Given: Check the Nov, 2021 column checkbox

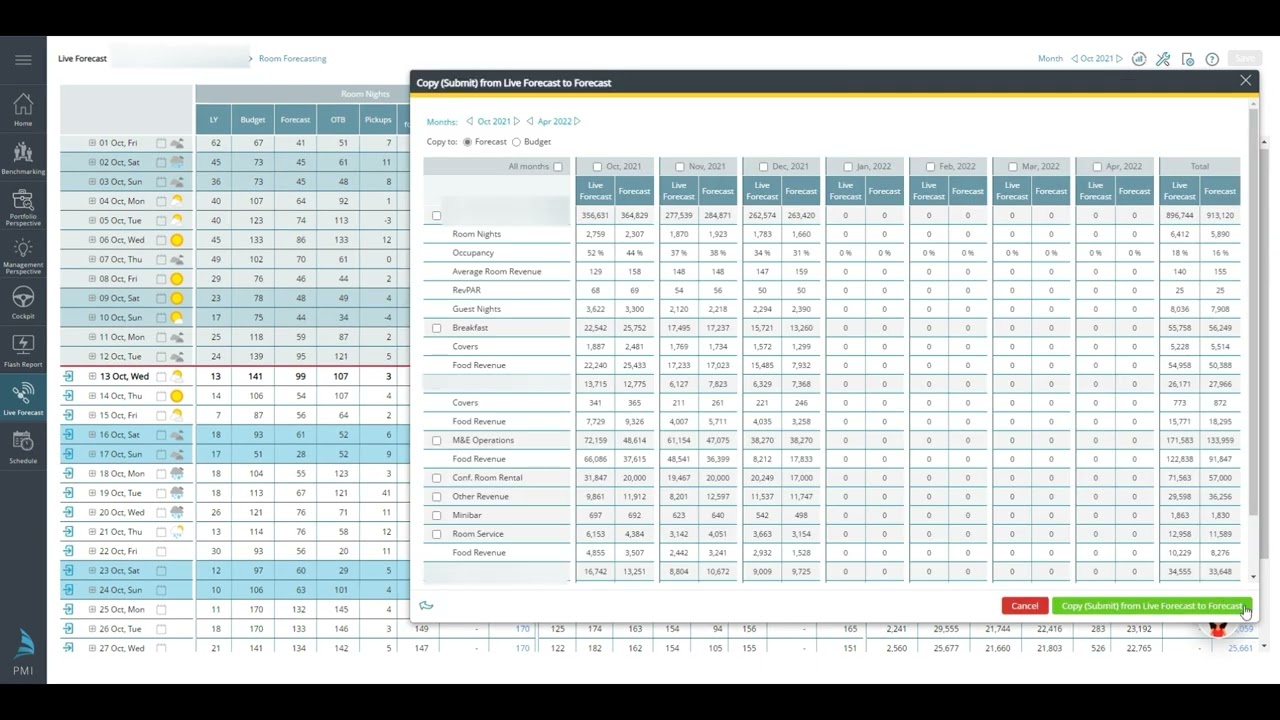Looking at the screenshot, I should point(680,167).
